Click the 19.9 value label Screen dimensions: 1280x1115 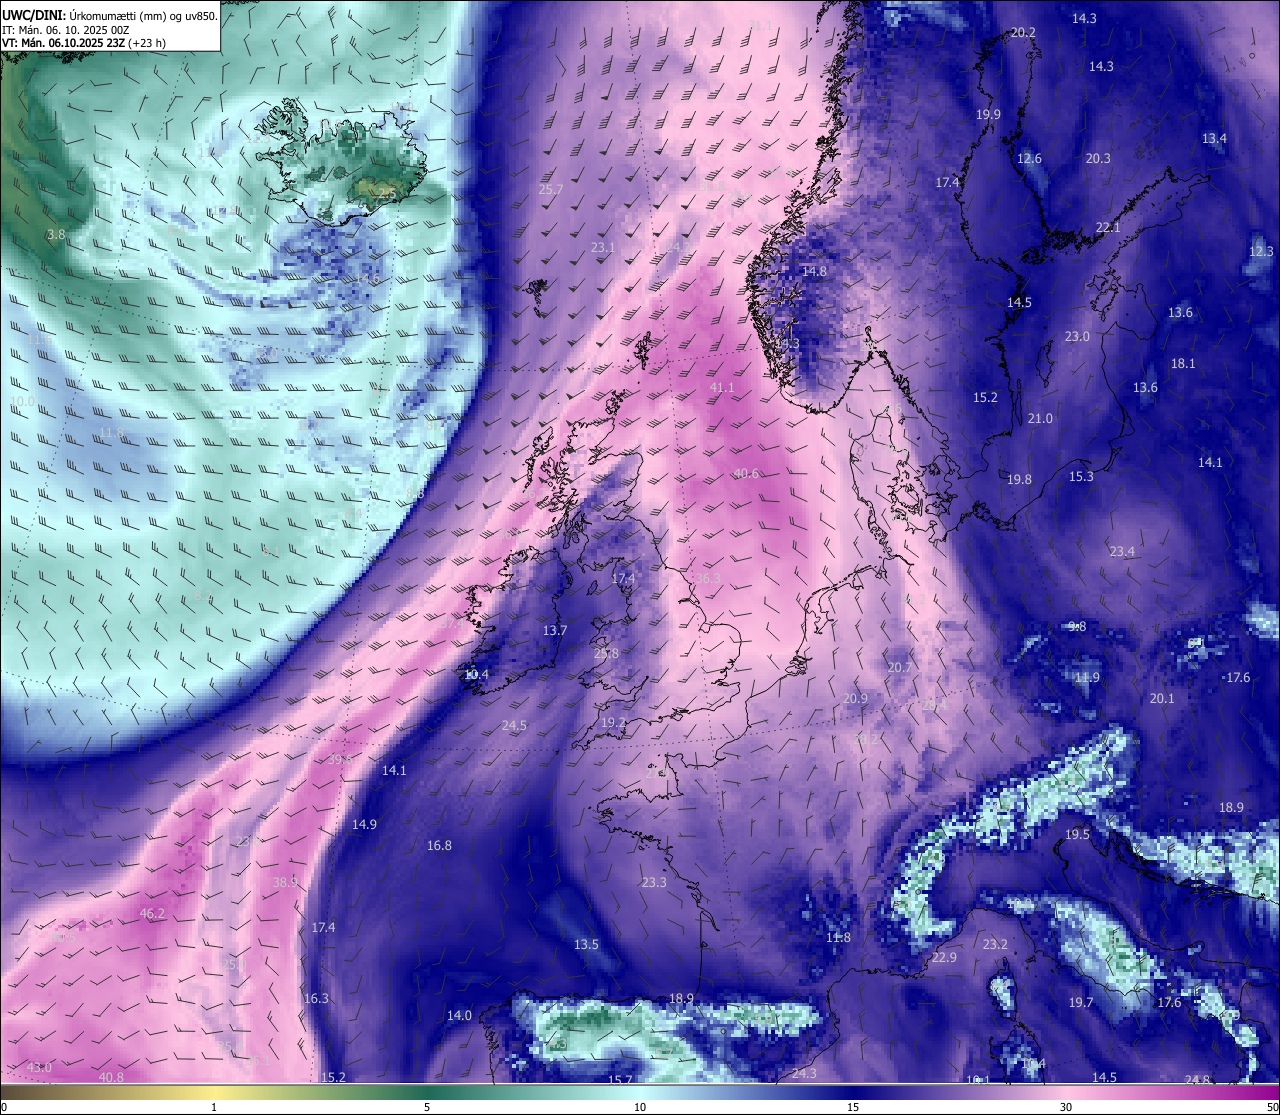coord(988,114)
